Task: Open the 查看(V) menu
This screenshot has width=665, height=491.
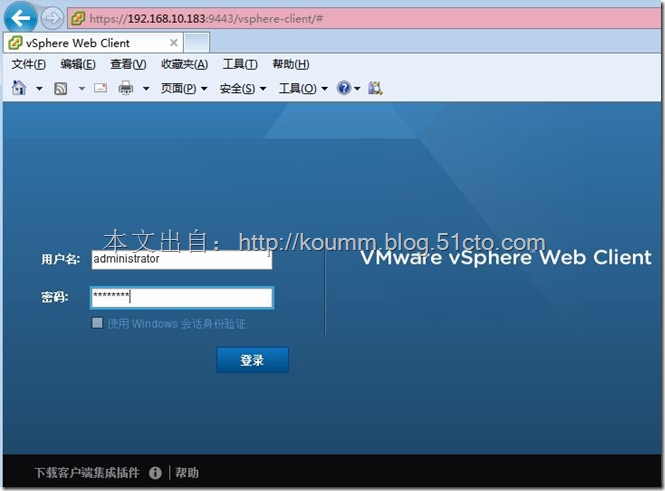Action: click(128, 64)
